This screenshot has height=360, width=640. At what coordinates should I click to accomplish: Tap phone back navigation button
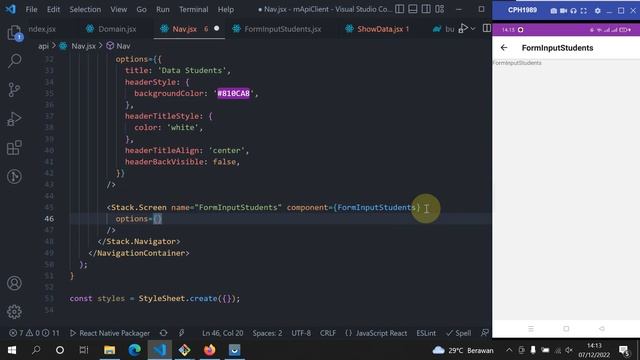pos(601,329)
